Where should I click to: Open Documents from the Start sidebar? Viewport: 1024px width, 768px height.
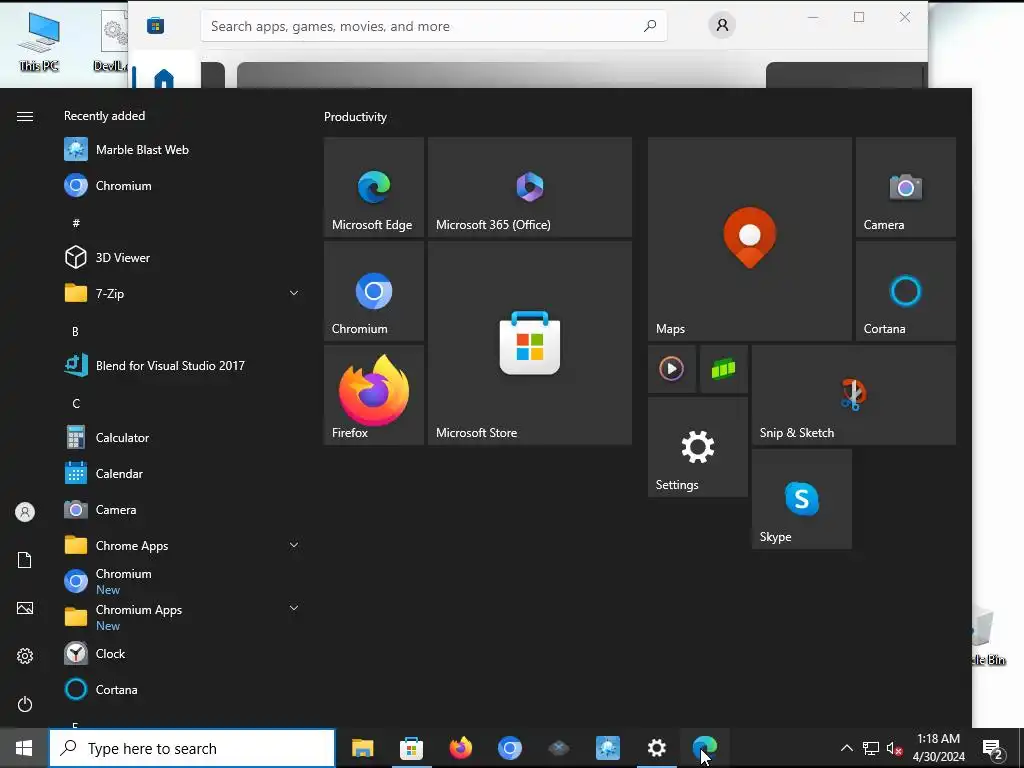pos(25,560)
